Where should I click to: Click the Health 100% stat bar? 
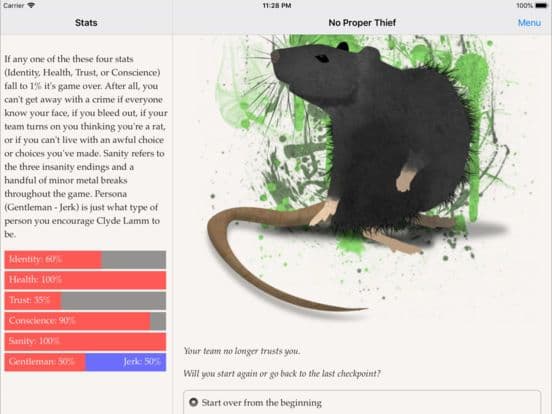(85, 280)
